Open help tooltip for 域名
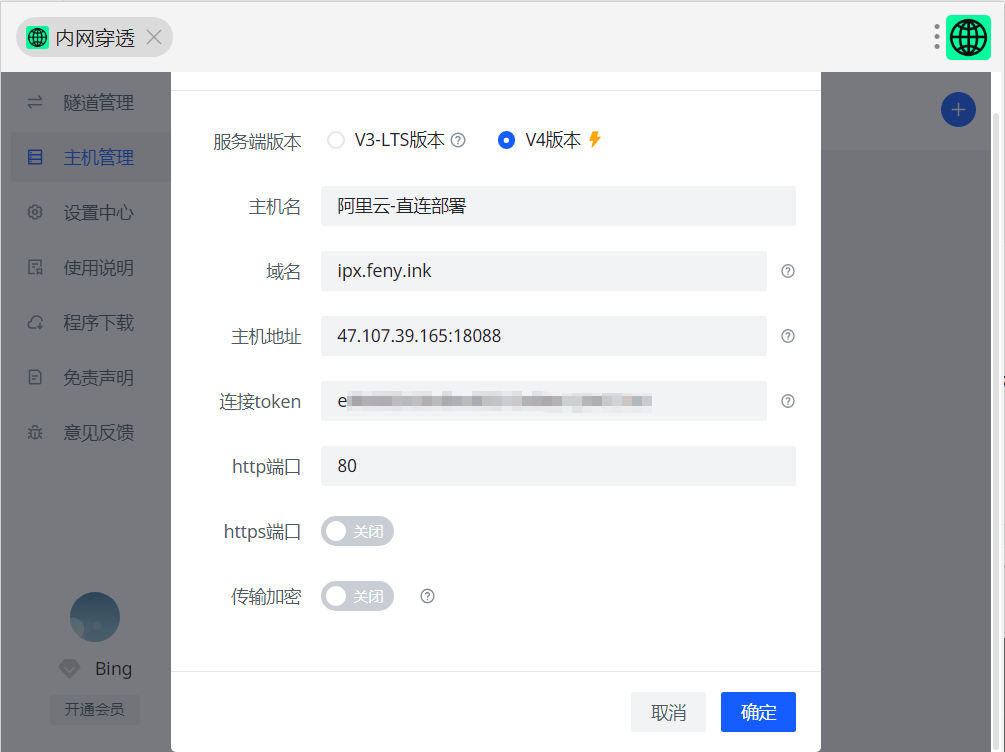The width and height of the screenshot is (1005, 752). point(788,271)
